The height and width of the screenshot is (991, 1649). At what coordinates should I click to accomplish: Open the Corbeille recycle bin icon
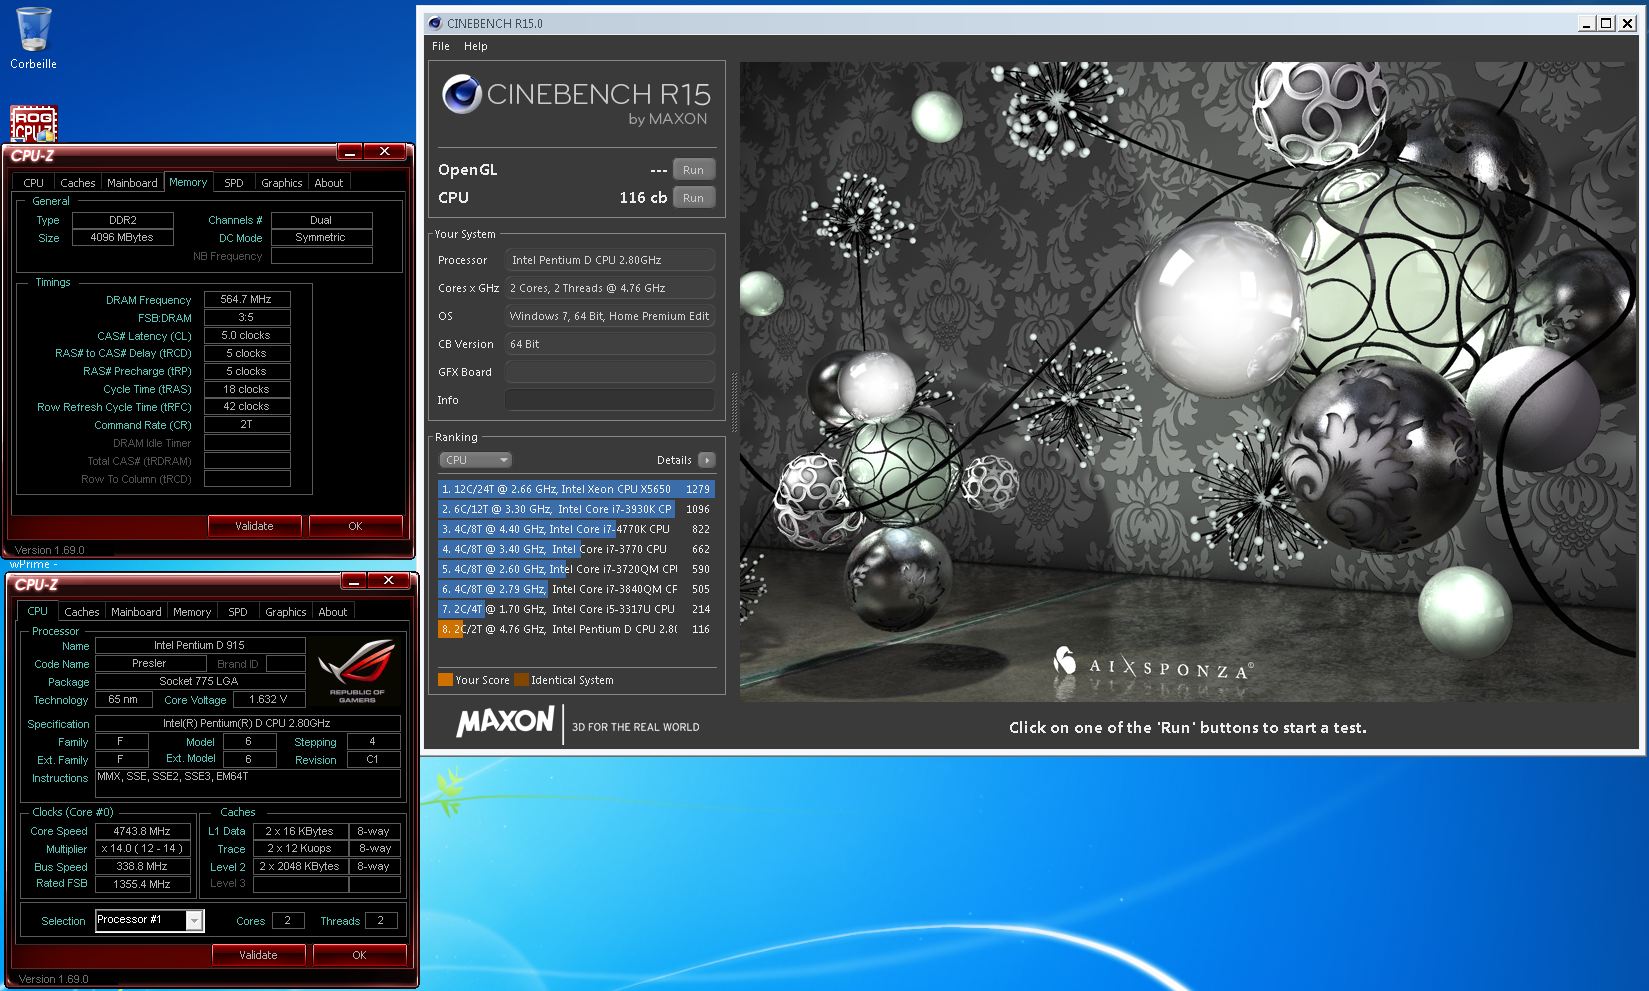pyautogui.click(x=33, y=38)
